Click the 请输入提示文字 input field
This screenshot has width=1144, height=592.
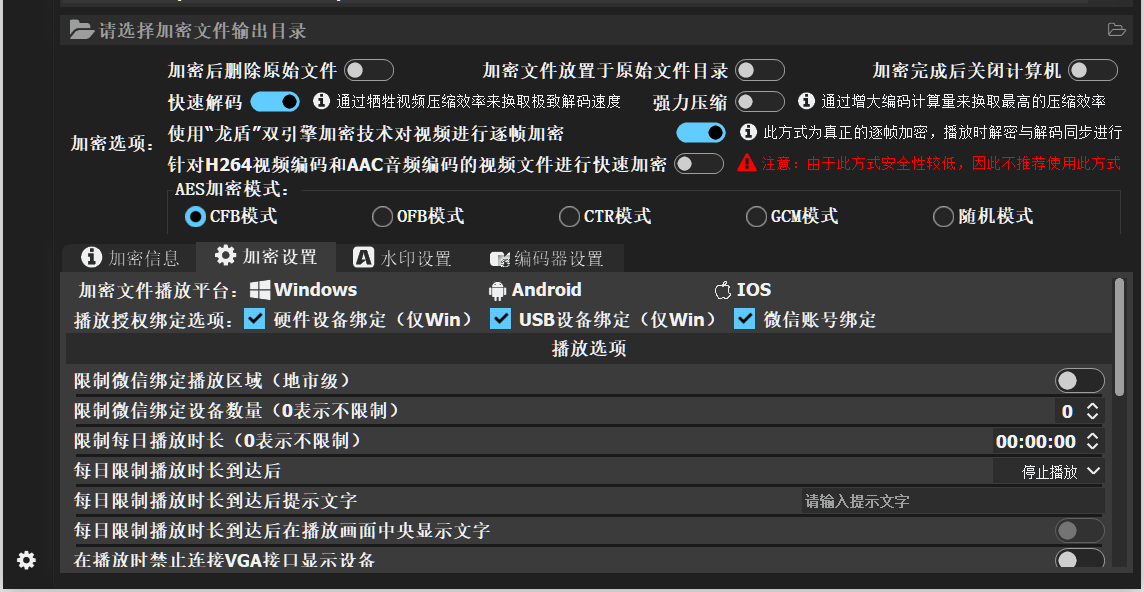953,501
